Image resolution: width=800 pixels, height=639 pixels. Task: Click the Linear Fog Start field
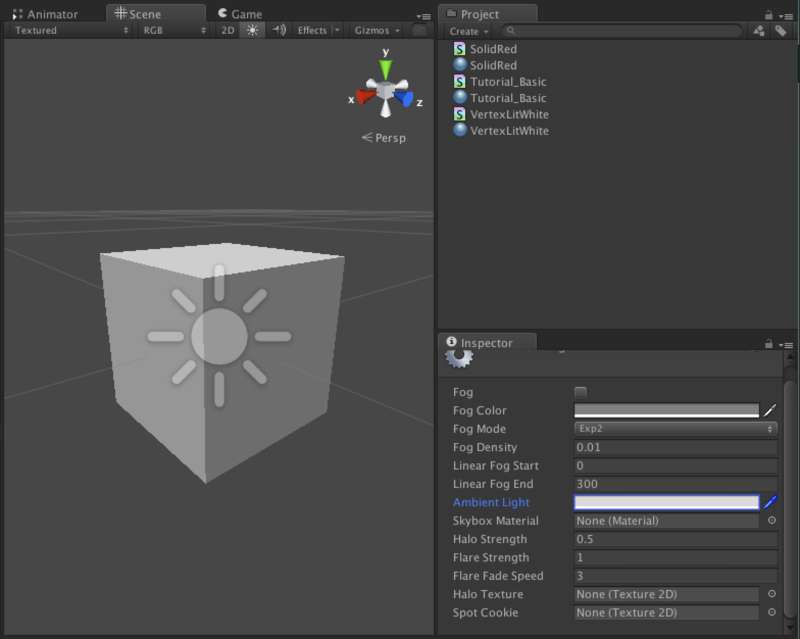pos(676,465)
